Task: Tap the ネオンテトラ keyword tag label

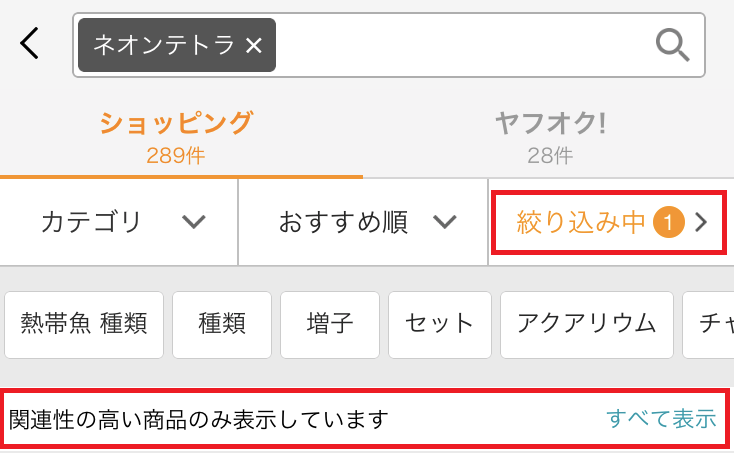Action: coord(164,45)
